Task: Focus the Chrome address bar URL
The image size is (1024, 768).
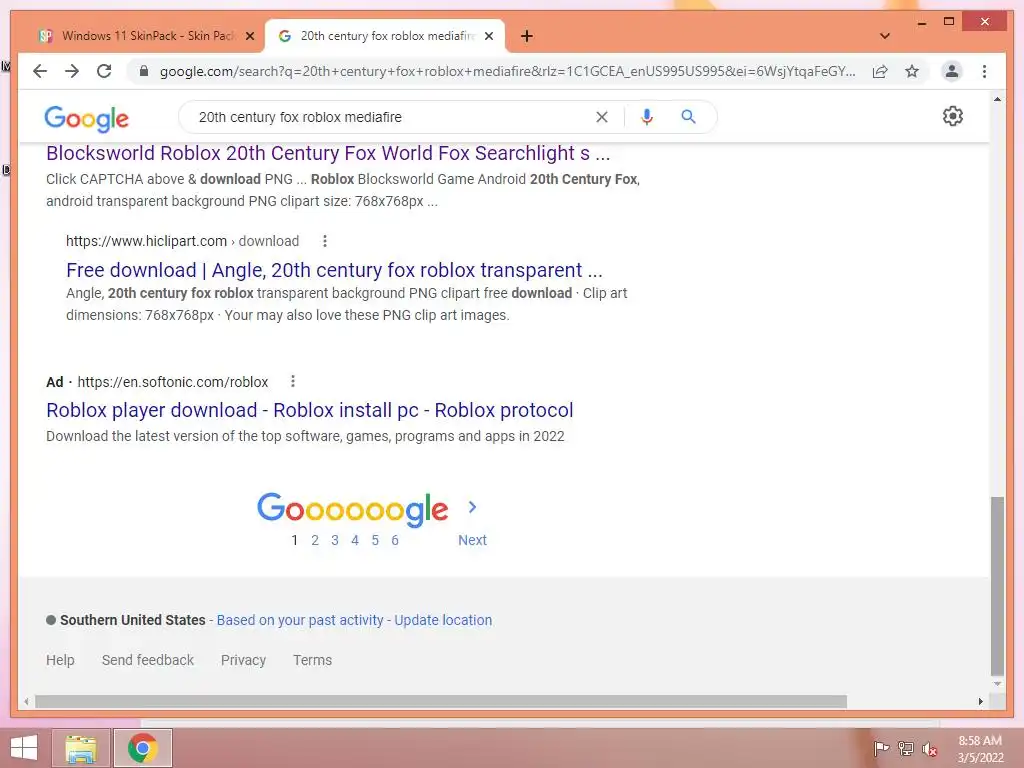Action: pyautogui.click(x=507, y=71)
